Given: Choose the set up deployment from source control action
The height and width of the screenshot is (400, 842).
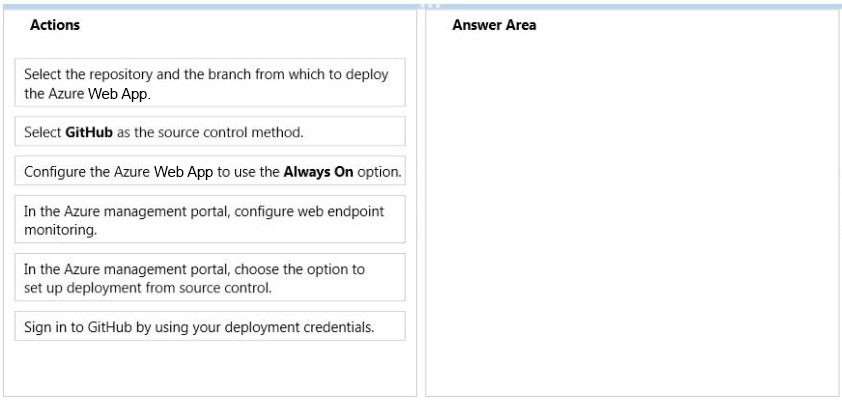Looking at the screenshot, I should 210,278.
